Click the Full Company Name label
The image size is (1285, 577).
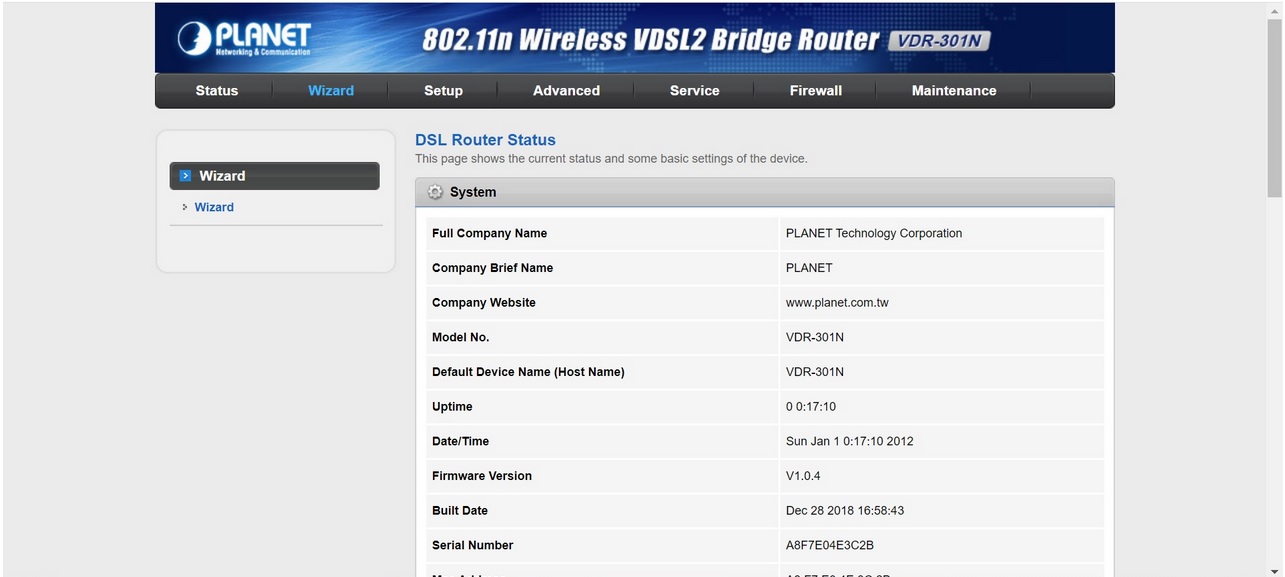pos(489,233)
